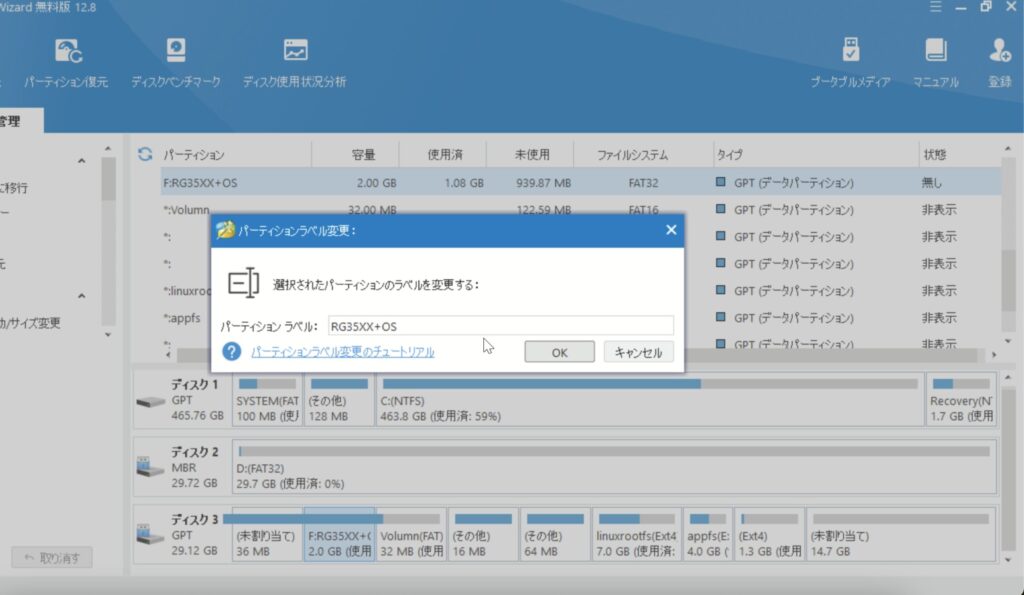The image size is (1024, 595).
Task: Click the blue question mark help icon
Action: click(231, 351)
